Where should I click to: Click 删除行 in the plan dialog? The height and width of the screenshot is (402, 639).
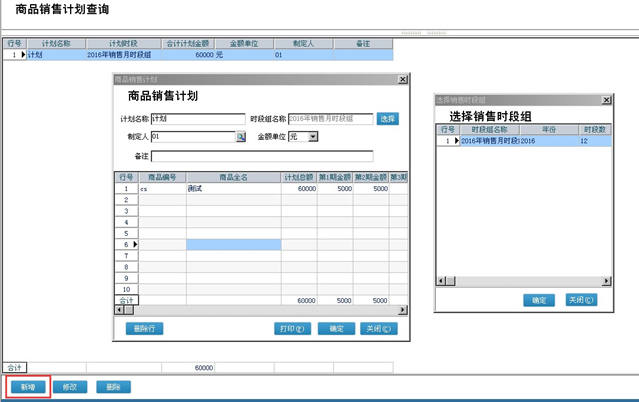[x=144, y=328]
